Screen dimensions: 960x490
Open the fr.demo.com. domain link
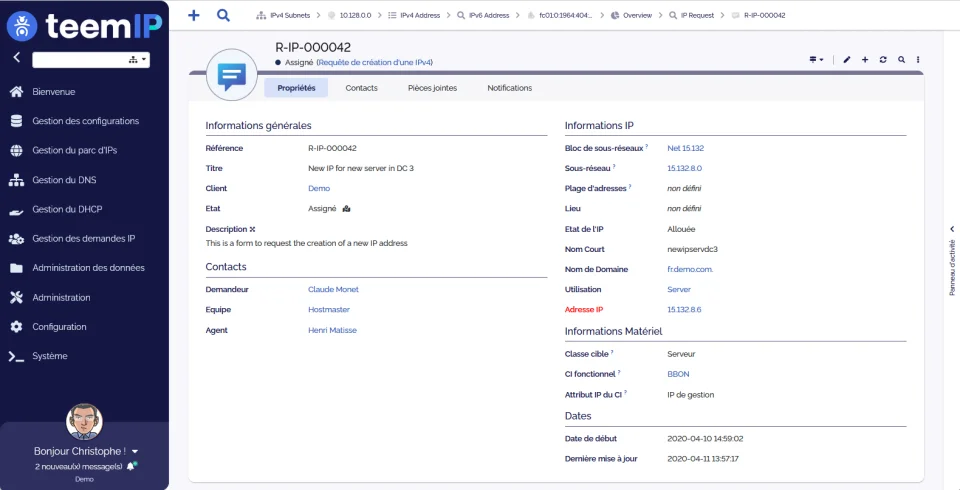690,269
